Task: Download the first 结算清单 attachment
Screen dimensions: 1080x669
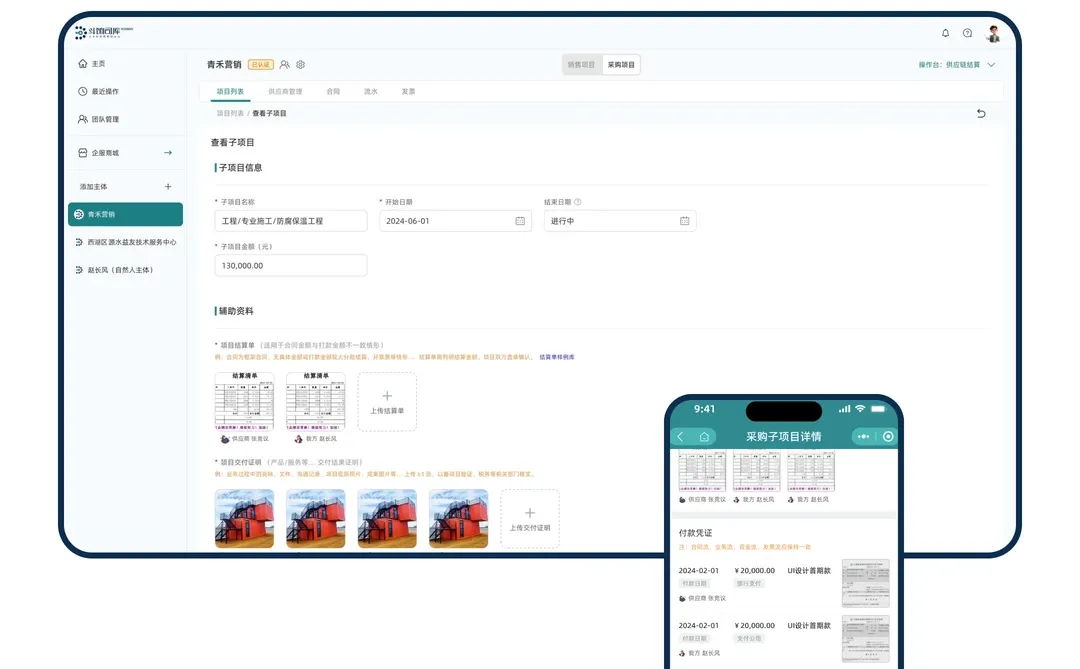Action: [243, 400]
